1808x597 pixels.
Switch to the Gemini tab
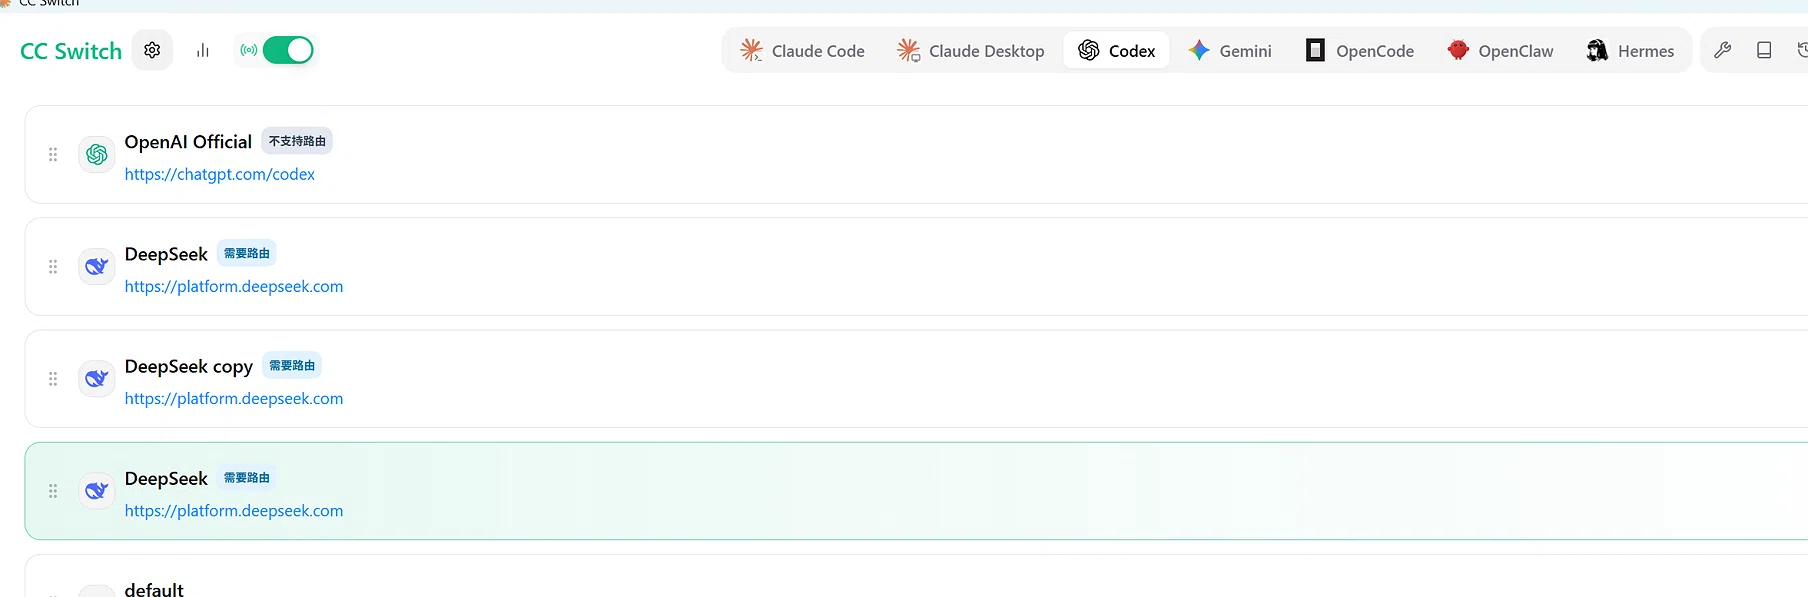pyautogui.click(x=1230, y=50)
